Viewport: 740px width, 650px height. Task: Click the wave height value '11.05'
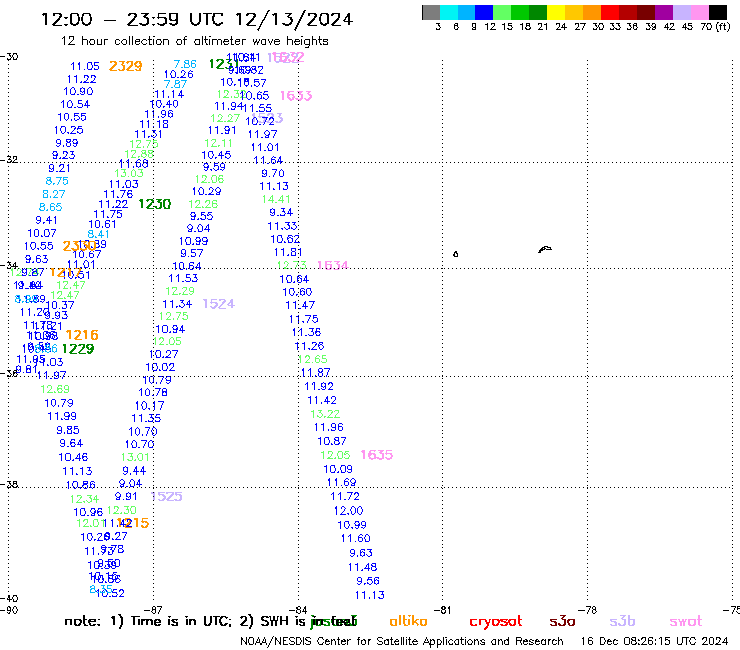pos(85,67)
